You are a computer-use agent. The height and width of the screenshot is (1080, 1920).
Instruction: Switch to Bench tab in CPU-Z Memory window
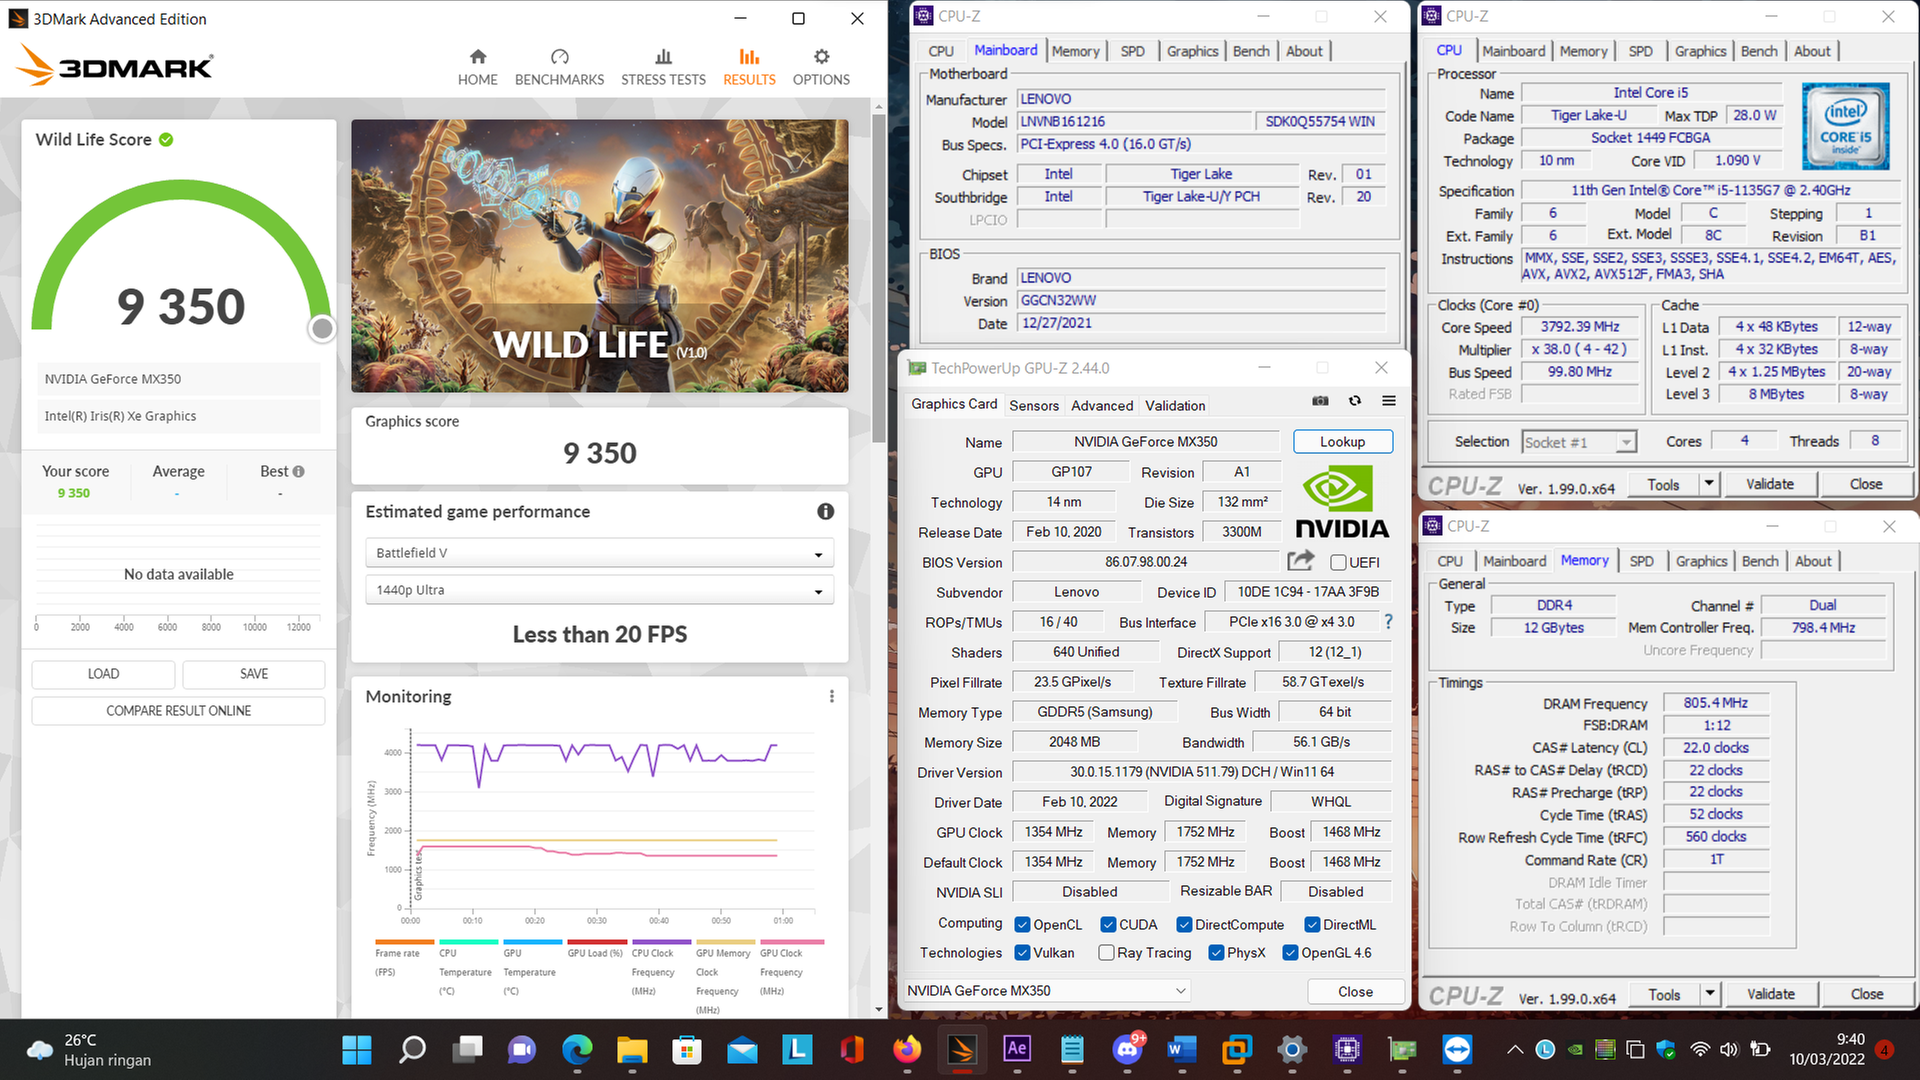pyautogui.click(x=1760, y=561)
